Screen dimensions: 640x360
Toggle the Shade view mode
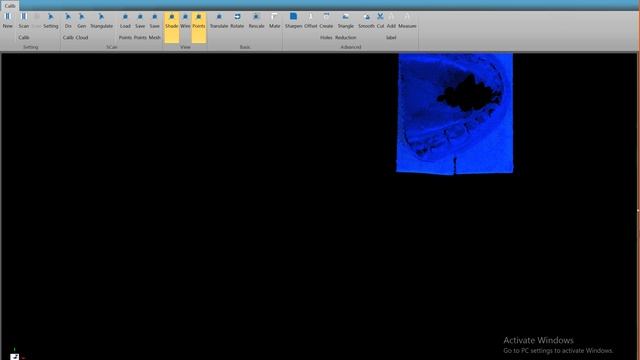tap(171, 27)
